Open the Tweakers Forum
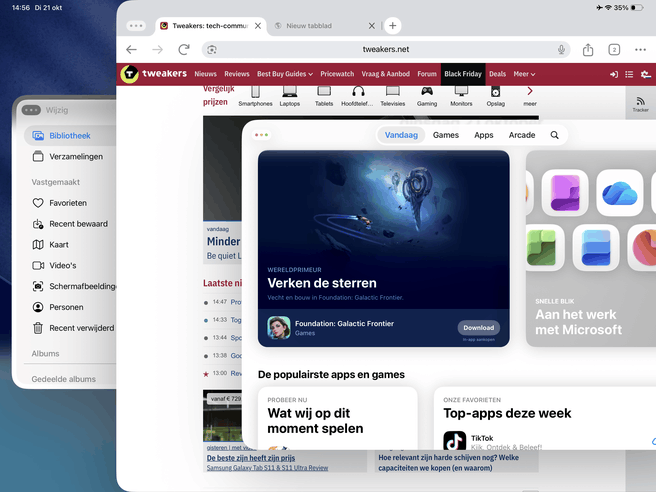This screenshot has width=656, height=492. [x=427, y=74]
